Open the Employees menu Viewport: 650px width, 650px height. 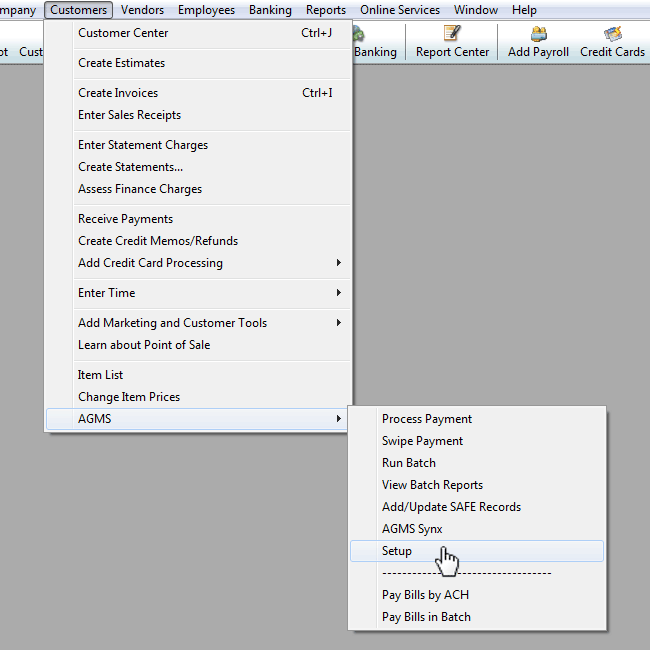click(206, 10)
